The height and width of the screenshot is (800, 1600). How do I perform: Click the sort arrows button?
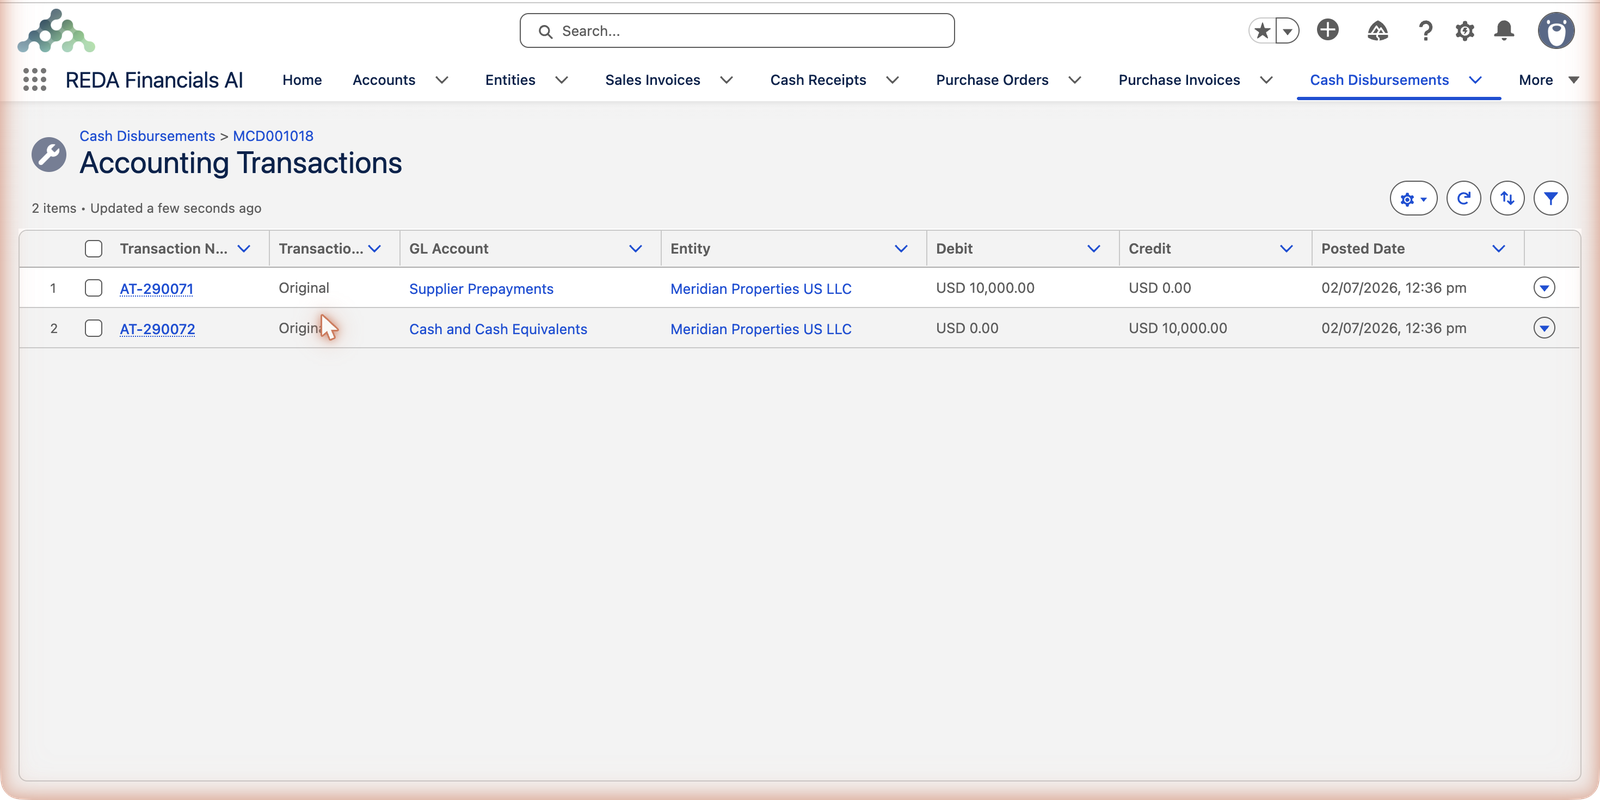point(1507,198)
